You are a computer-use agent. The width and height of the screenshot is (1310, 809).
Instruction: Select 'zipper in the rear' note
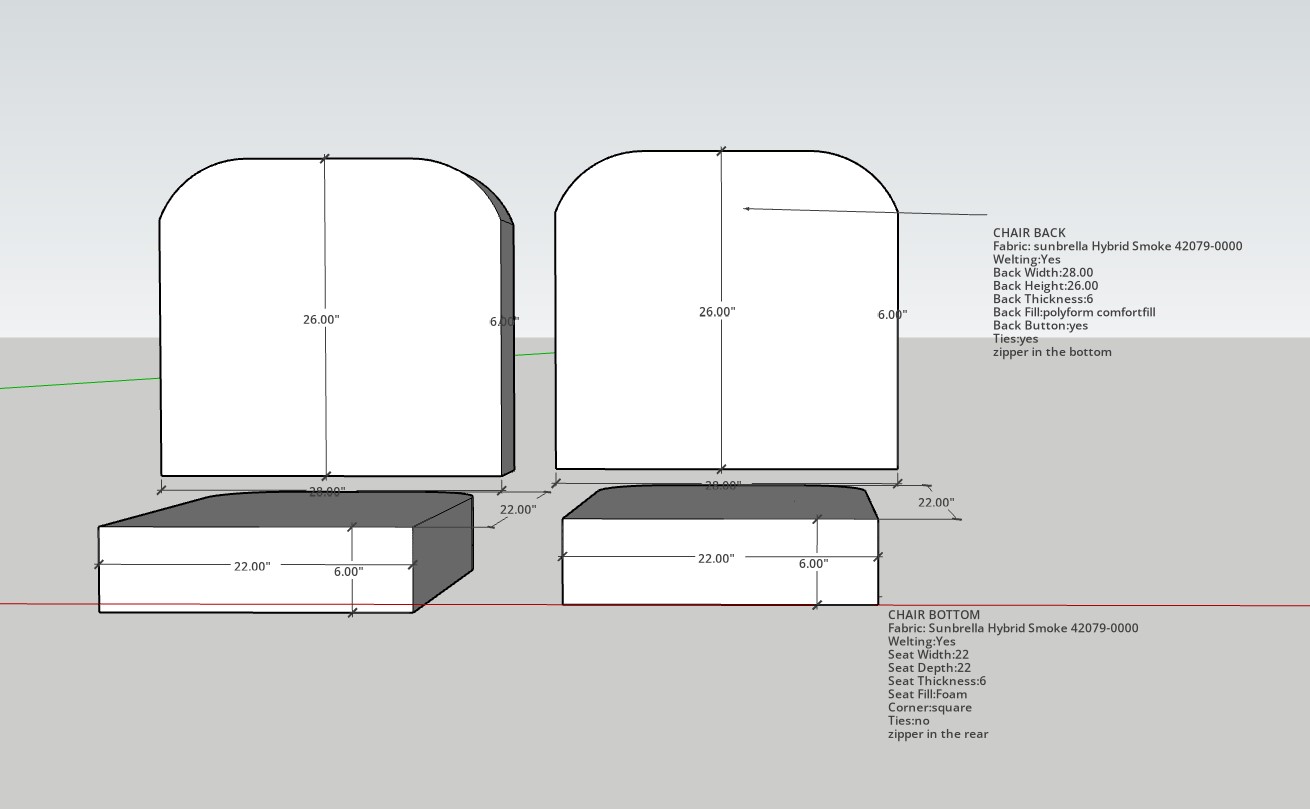coord(938,734)
